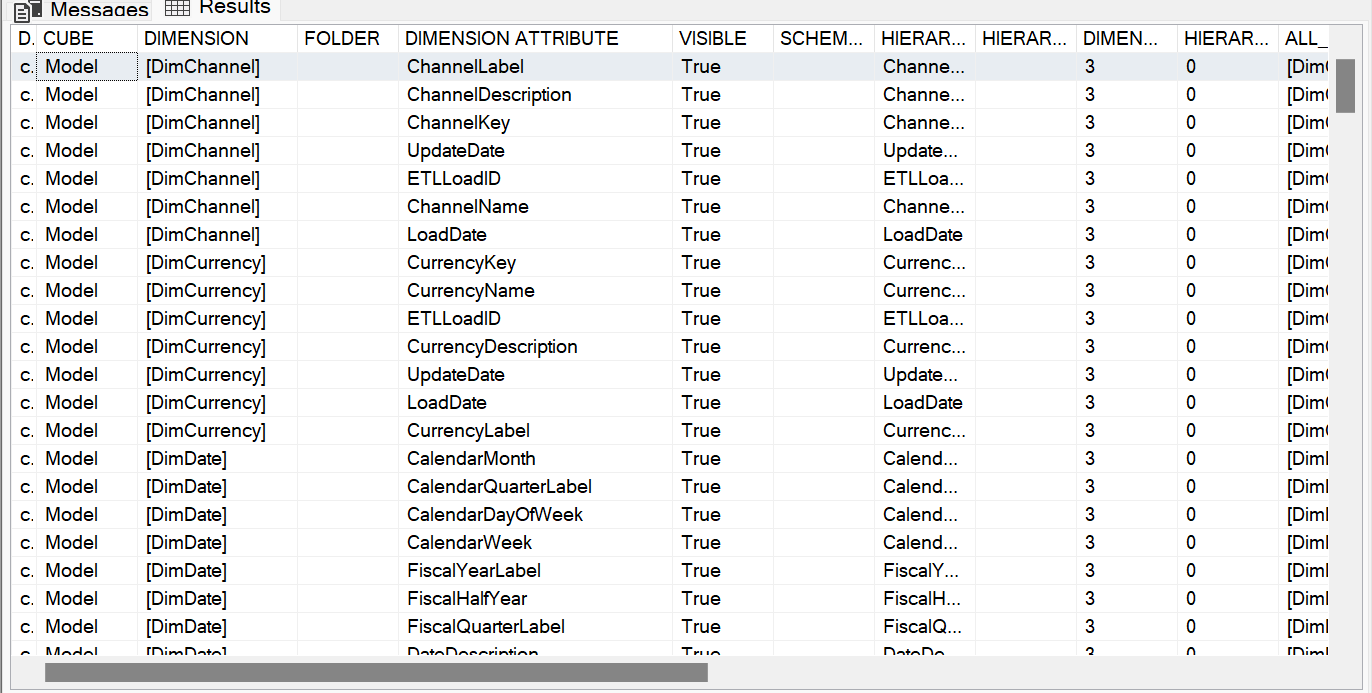
Task: Click the True cell in ChannelKey row
Action: click(723, 123)
